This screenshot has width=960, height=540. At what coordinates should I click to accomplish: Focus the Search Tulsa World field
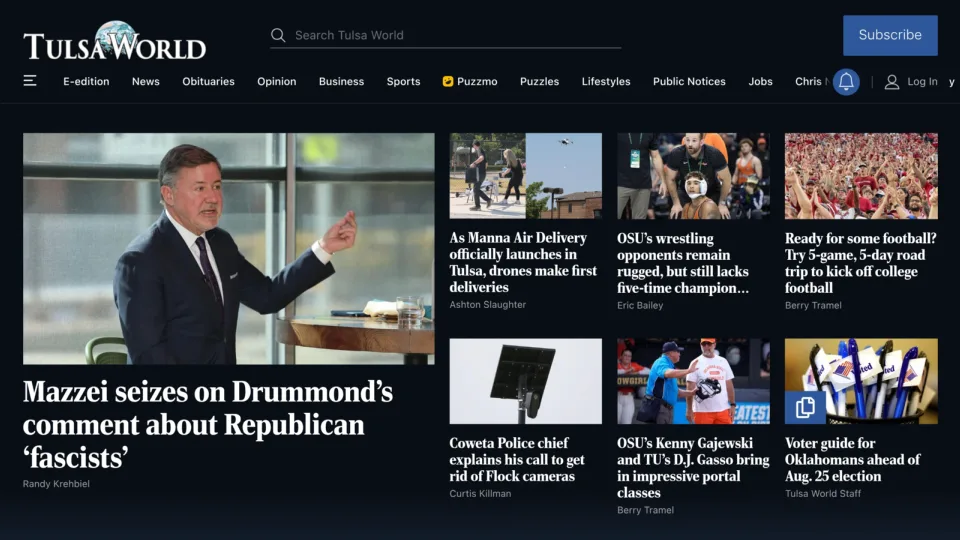pyautogui.click(x=446, y=36)
